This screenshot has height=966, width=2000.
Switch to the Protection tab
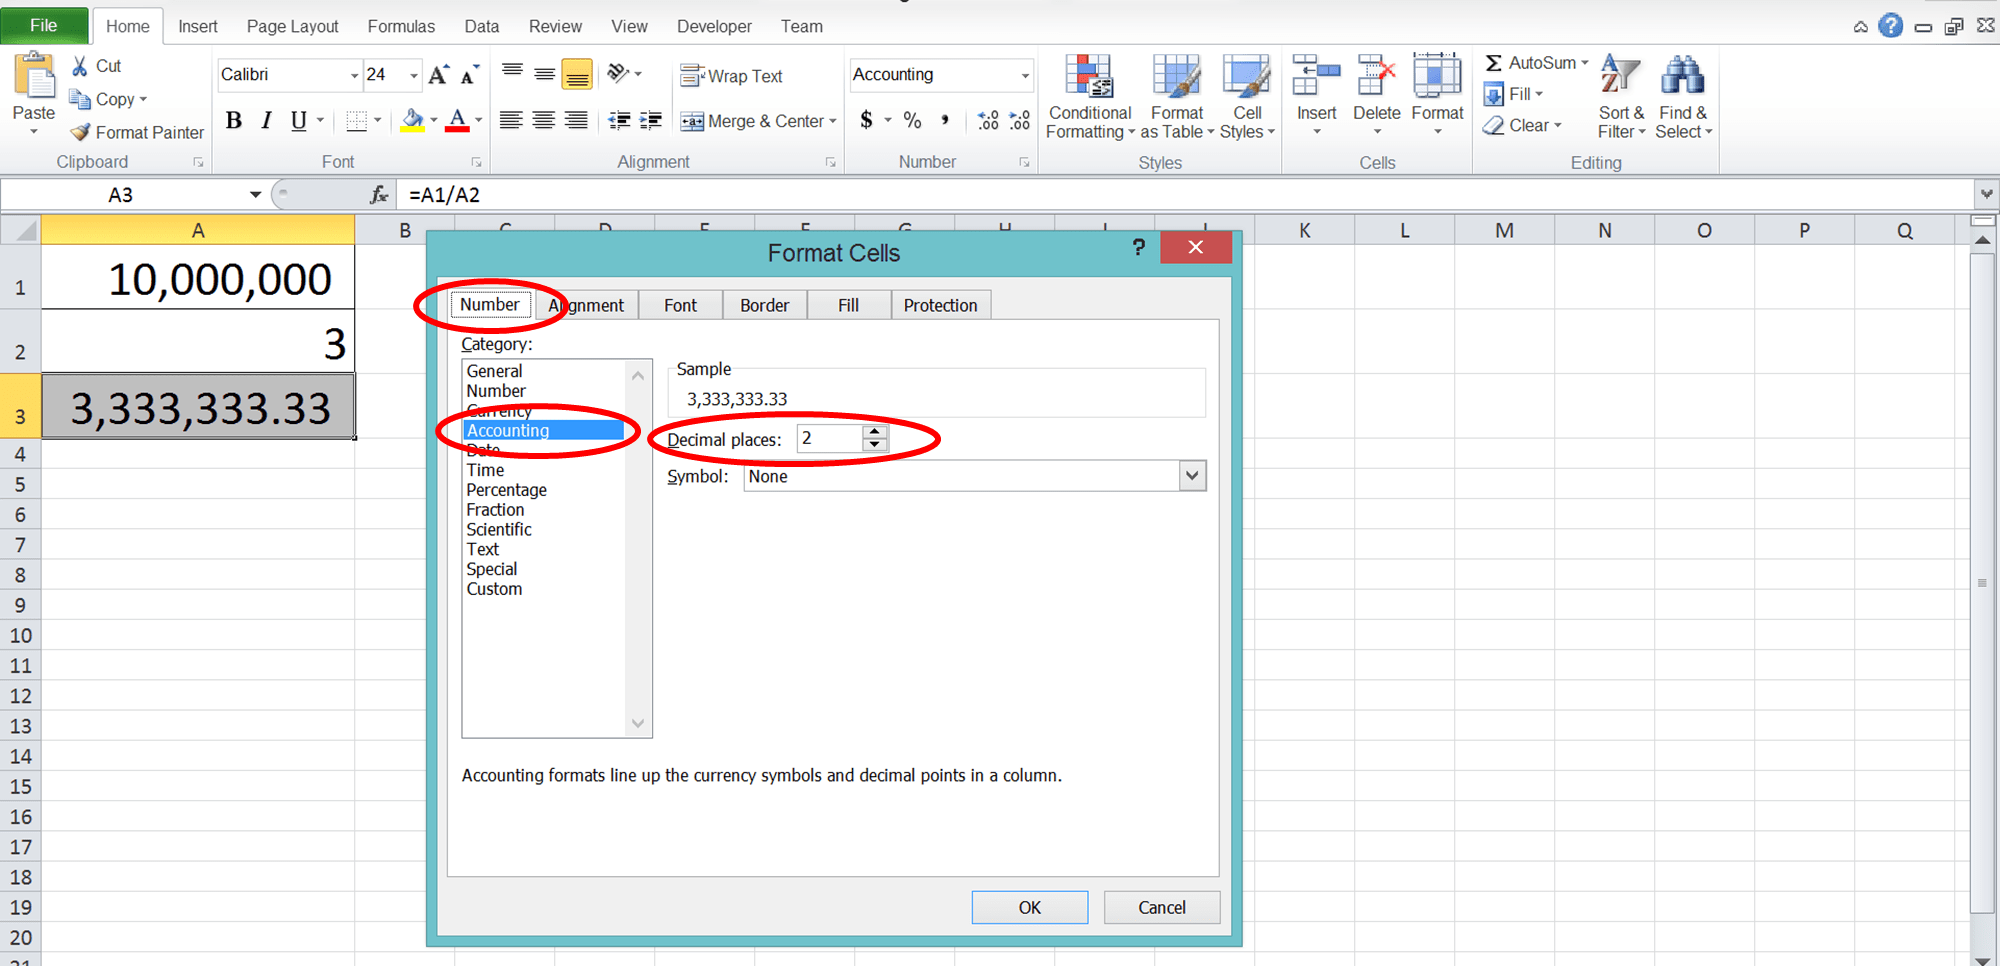[x=940, y=304]
